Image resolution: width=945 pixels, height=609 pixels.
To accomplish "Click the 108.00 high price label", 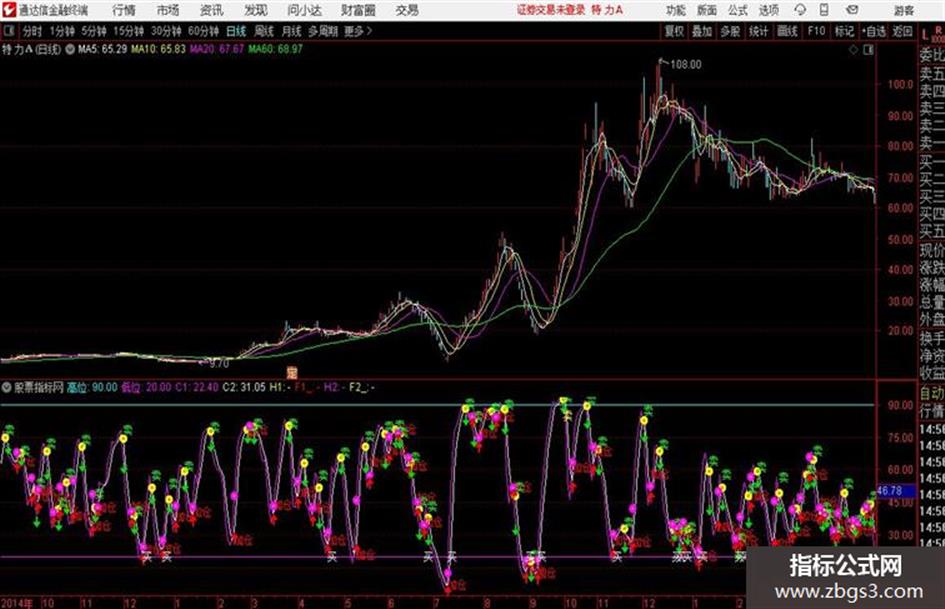I will (686, 65).
